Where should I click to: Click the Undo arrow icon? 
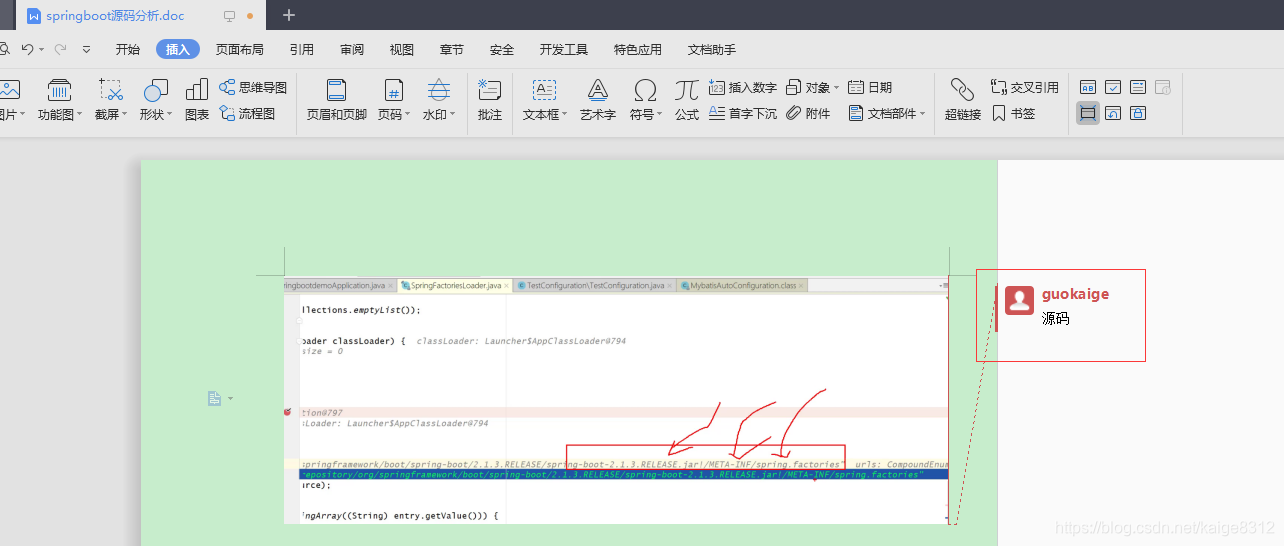[x=27, y=49]
